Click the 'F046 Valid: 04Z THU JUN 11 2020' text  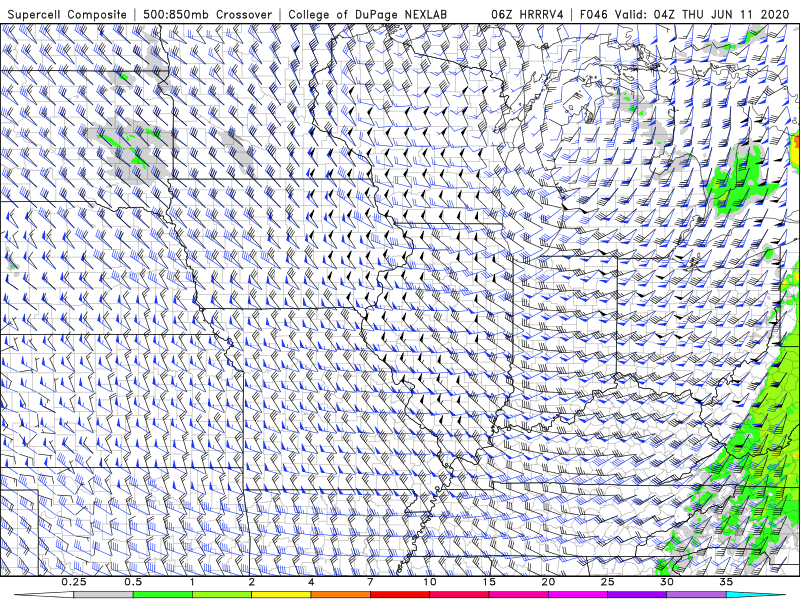(684, 14)
